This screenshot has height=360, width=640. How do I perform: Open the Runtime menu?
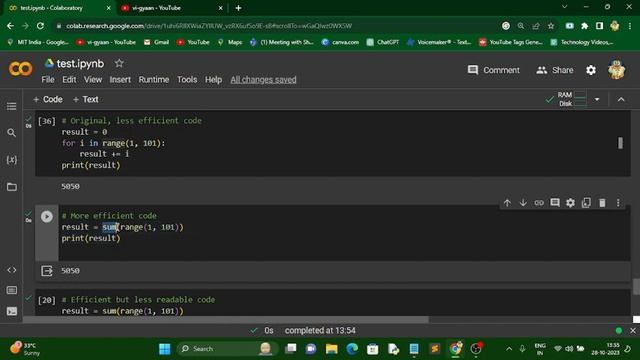pos(154,80)
